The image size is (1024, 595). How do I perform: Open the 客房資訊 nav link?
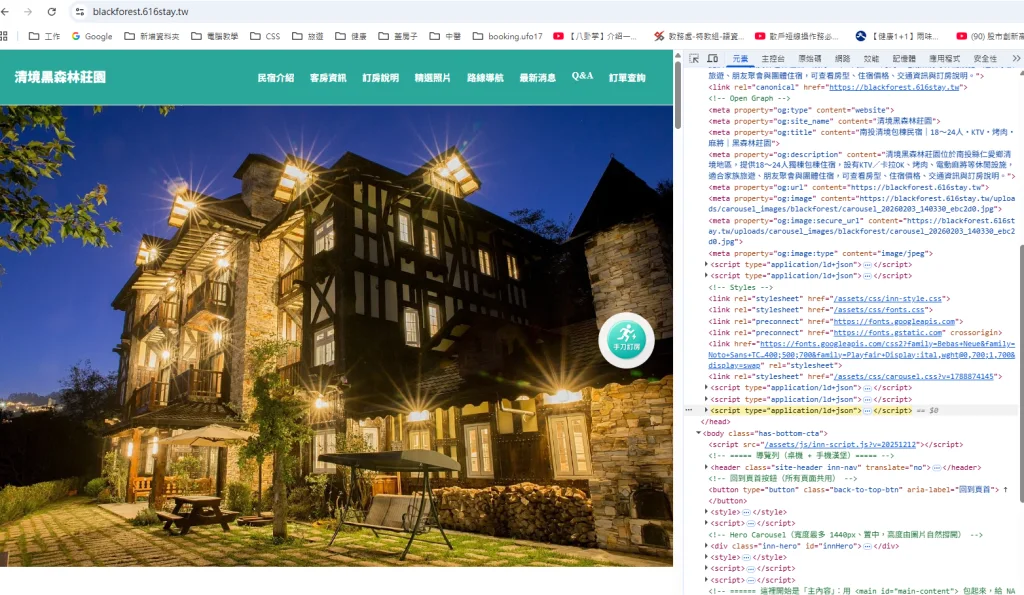point(328,78)
